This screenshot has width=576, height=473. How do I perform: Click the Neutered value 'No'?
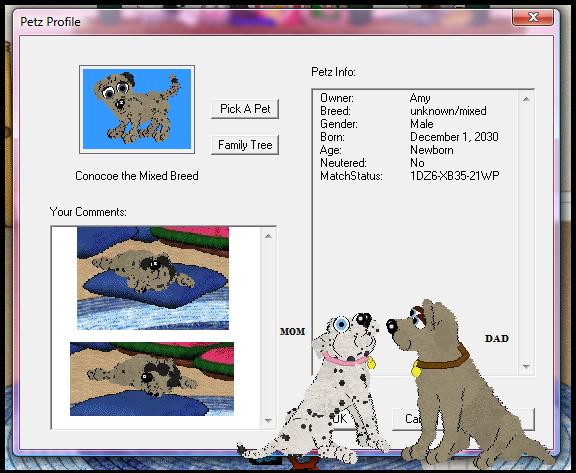click(417, 163)
